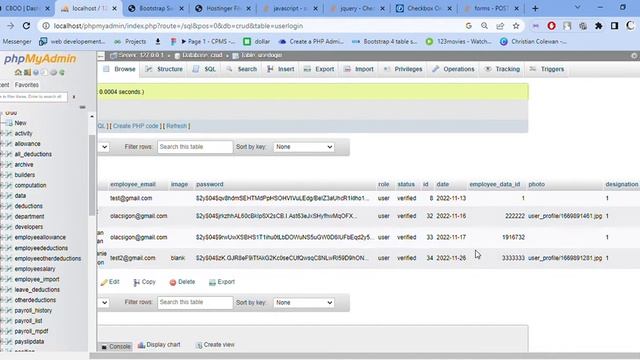This screenshot has width=640, height=360.
Task: Click test2@gmail.com cell
Action: pyautogui.click(x=133, y=258)
